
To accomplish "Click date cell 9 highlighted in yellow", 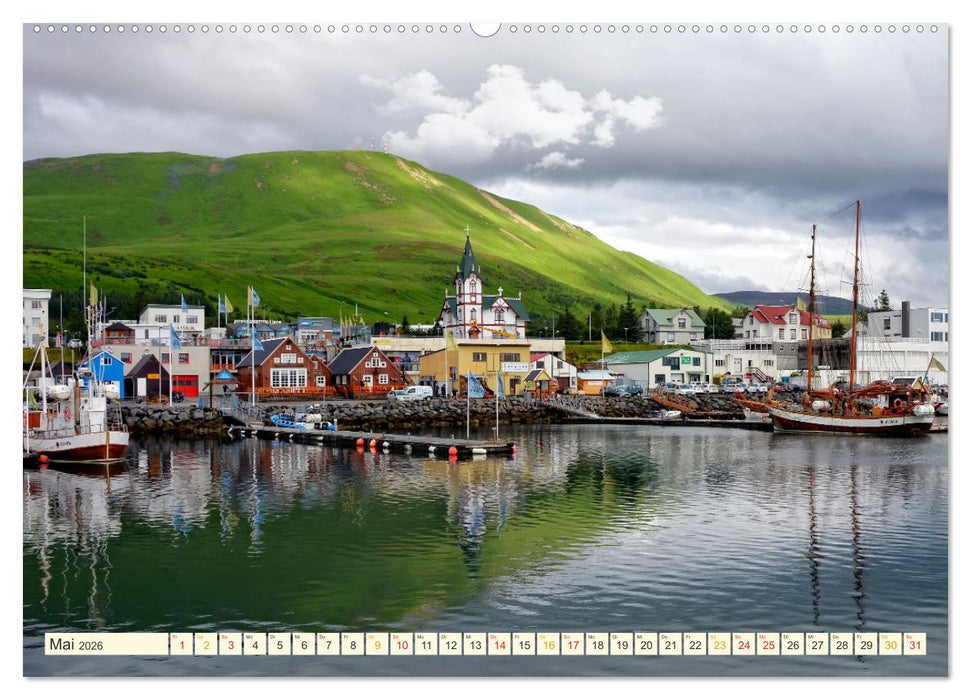I will pos(377,644).
